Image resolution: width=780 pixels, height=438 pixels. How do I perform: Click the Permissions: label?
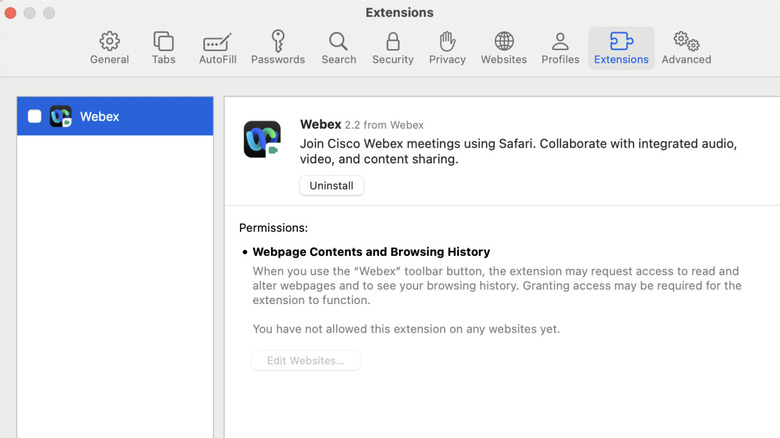[x=273, y=227]
